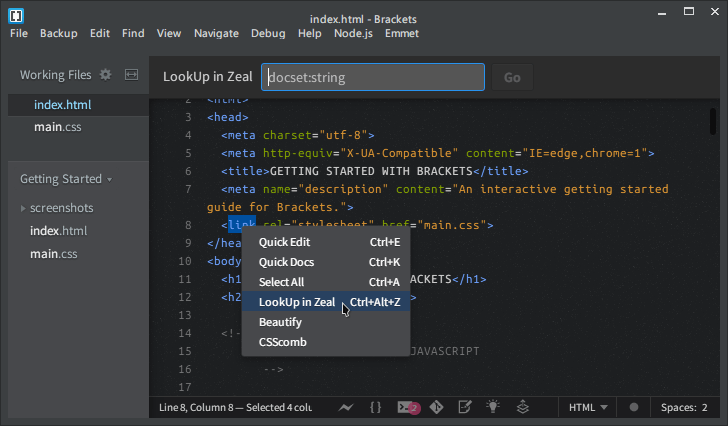The width and height of the screenshot is (728, 426).
Task: Click the lightbulb icon in status bar
Action: [493, 407]
